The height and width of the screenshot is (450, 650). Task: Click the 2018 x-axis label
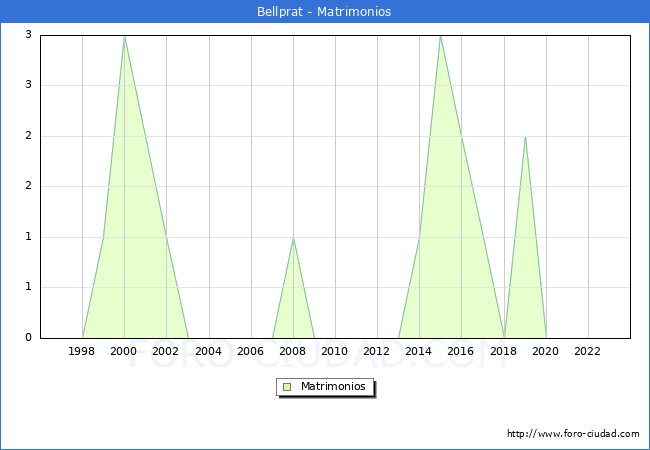pyautogui.click(x=504, y=351)
